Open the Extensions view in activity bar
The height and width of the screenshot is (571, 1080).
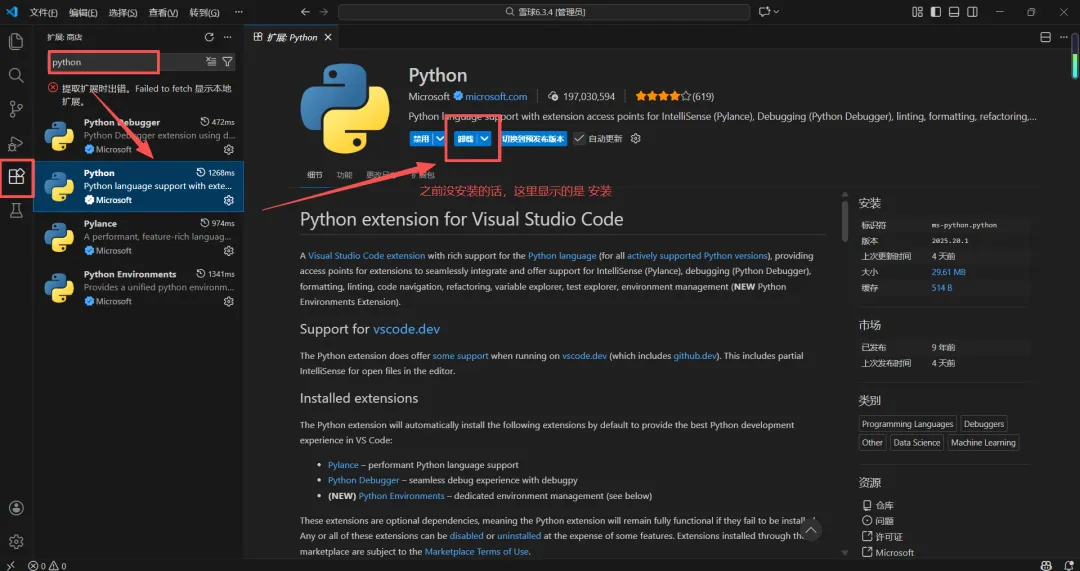16,177
